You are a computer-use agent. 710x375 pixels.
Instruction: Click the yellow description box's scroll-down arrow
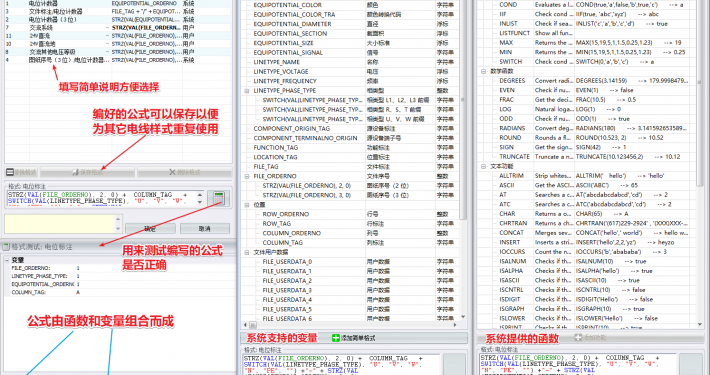118,229
